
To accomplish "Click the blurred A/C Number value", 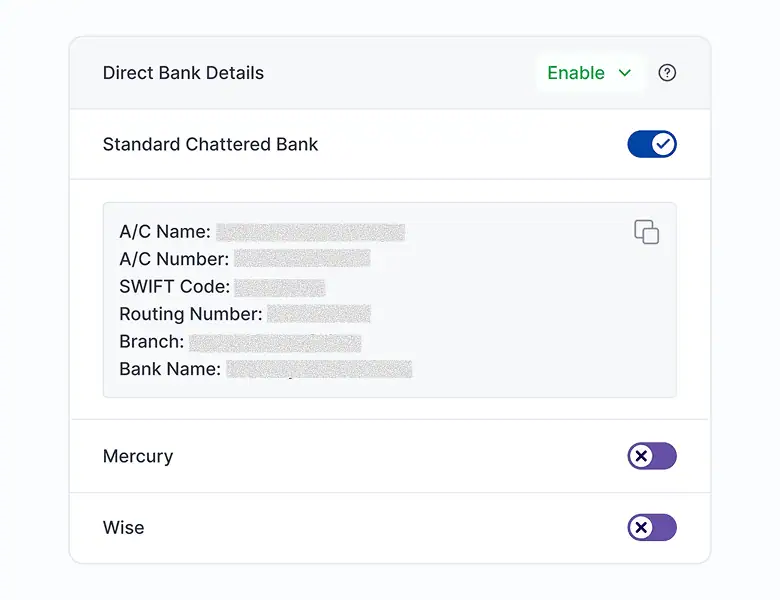I will coord(302,259).
